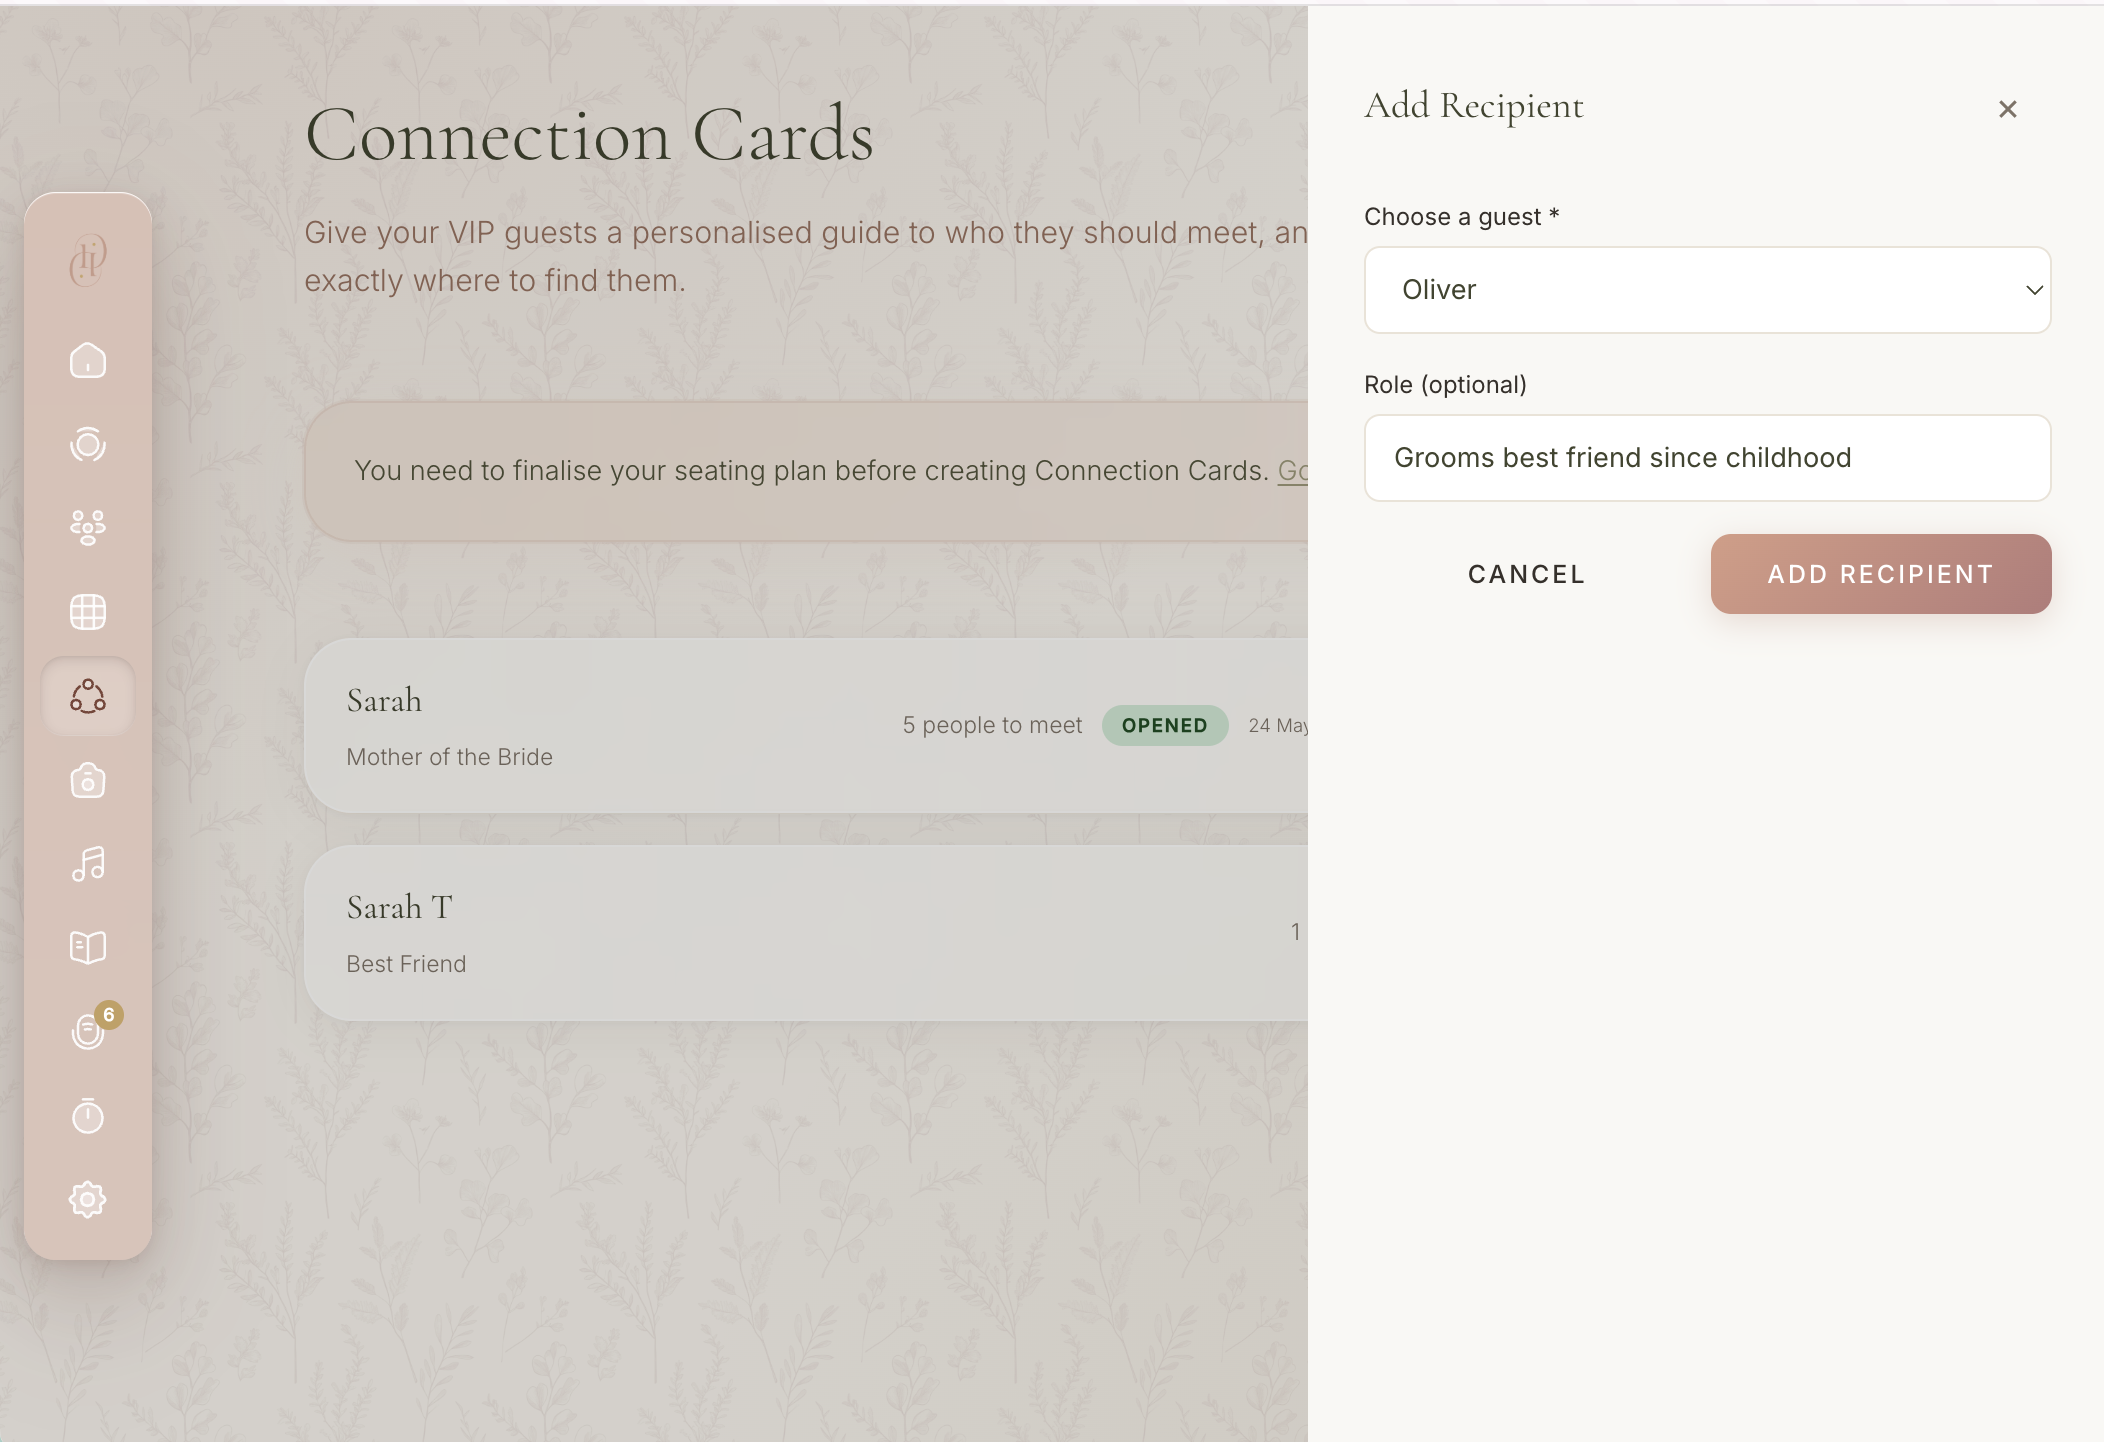Click the Cancel button

1526,574
